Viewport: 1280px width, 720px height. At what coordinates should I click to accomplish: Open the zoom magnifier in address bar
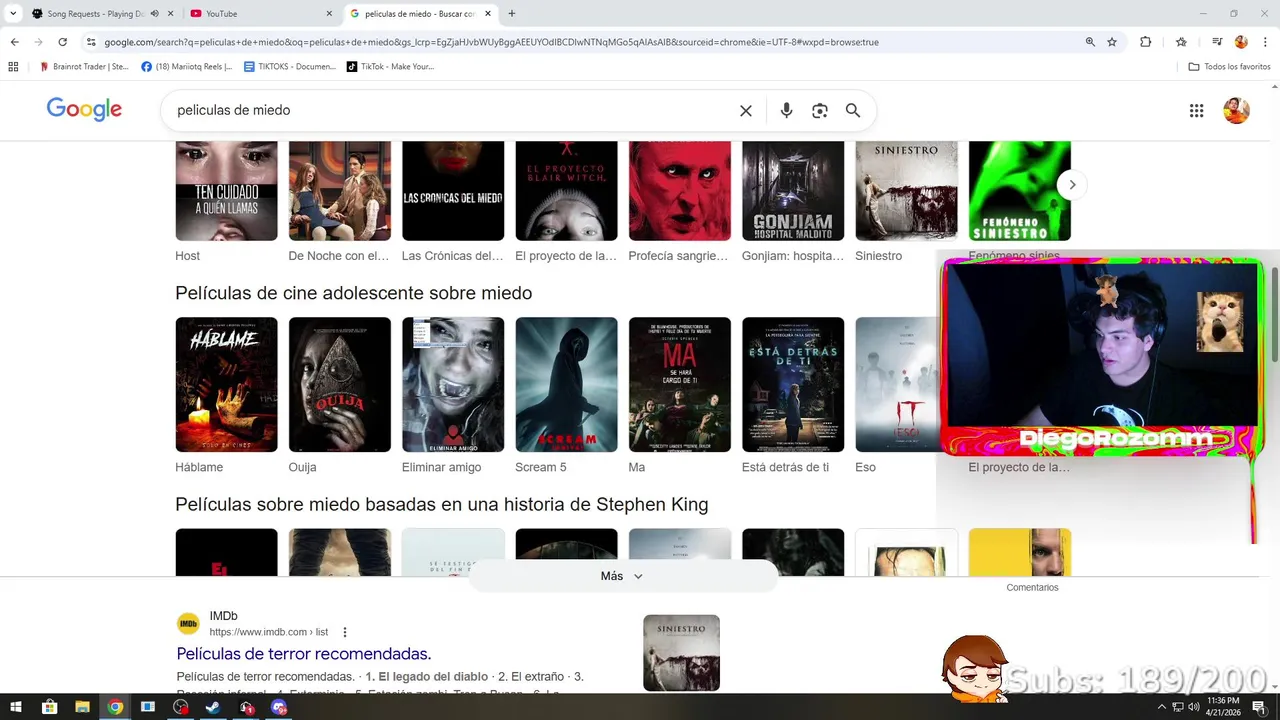(1090, 42)
